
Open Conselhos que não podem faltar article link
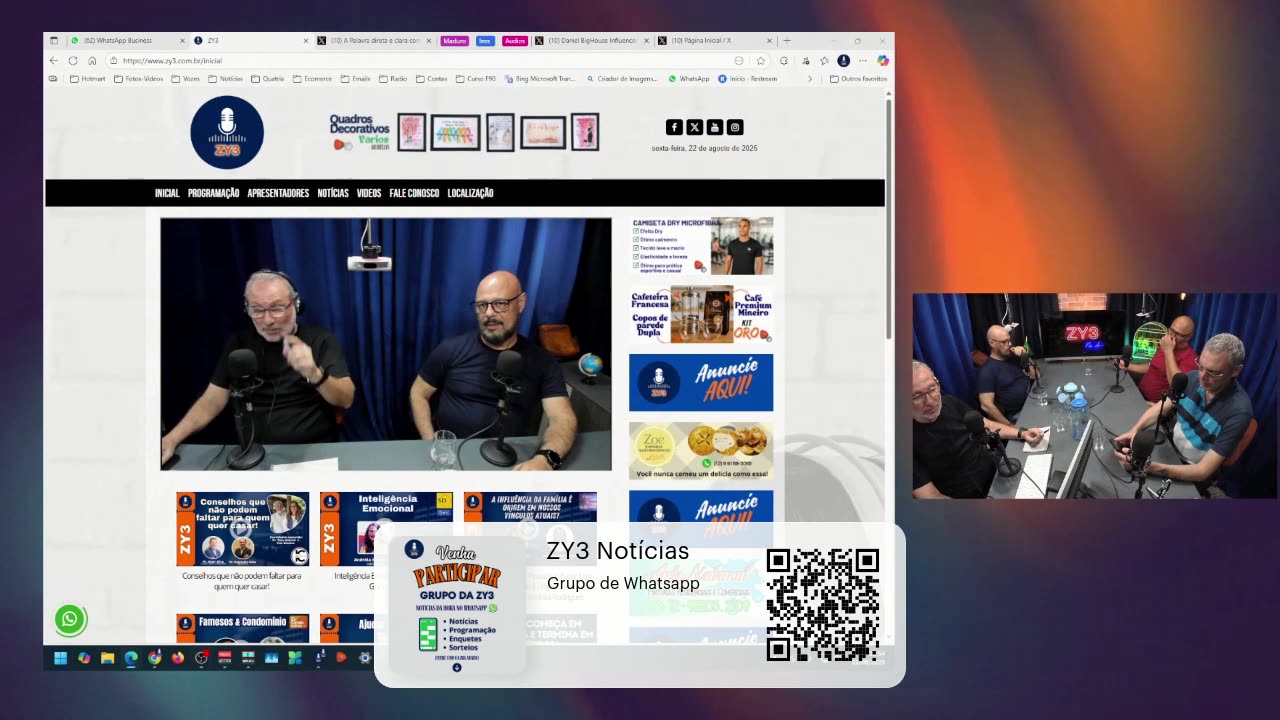tap(242, 581)
